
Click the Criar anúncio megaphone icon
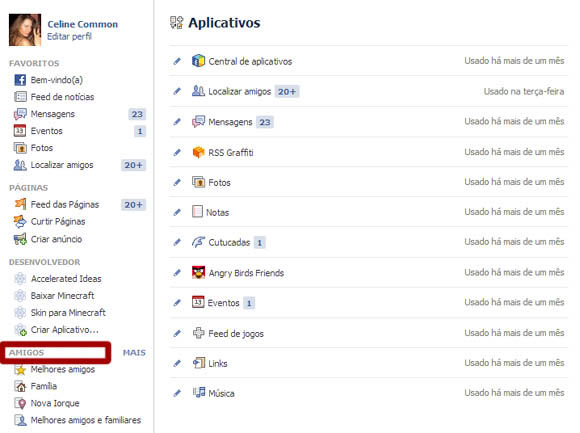click(20, 239)
